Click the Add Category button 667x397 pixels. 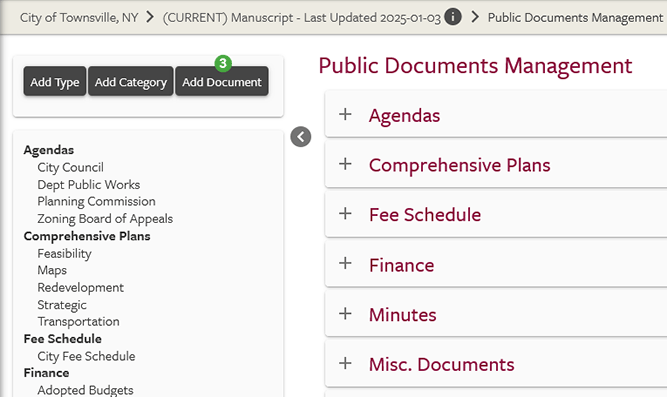click(x=131, y=81)
